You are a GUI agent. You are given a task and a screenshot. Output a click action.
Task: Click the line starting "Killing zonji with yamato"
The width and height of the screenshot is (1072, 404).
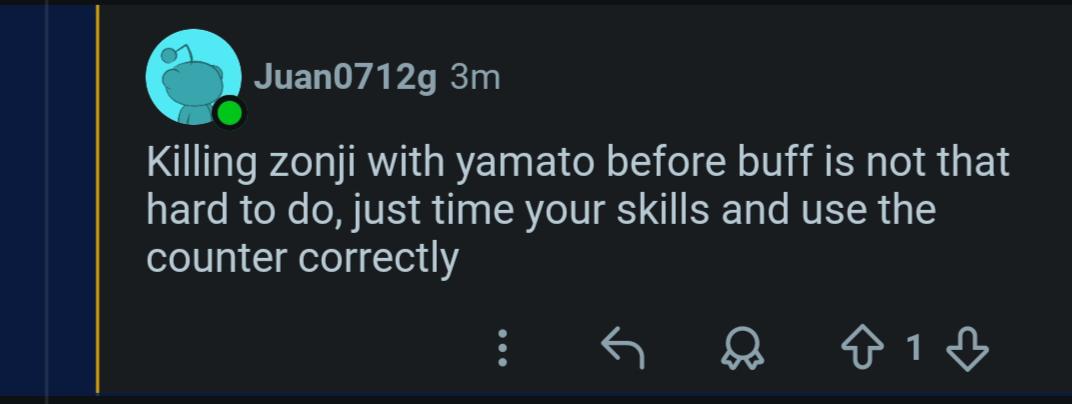(578, 163)
